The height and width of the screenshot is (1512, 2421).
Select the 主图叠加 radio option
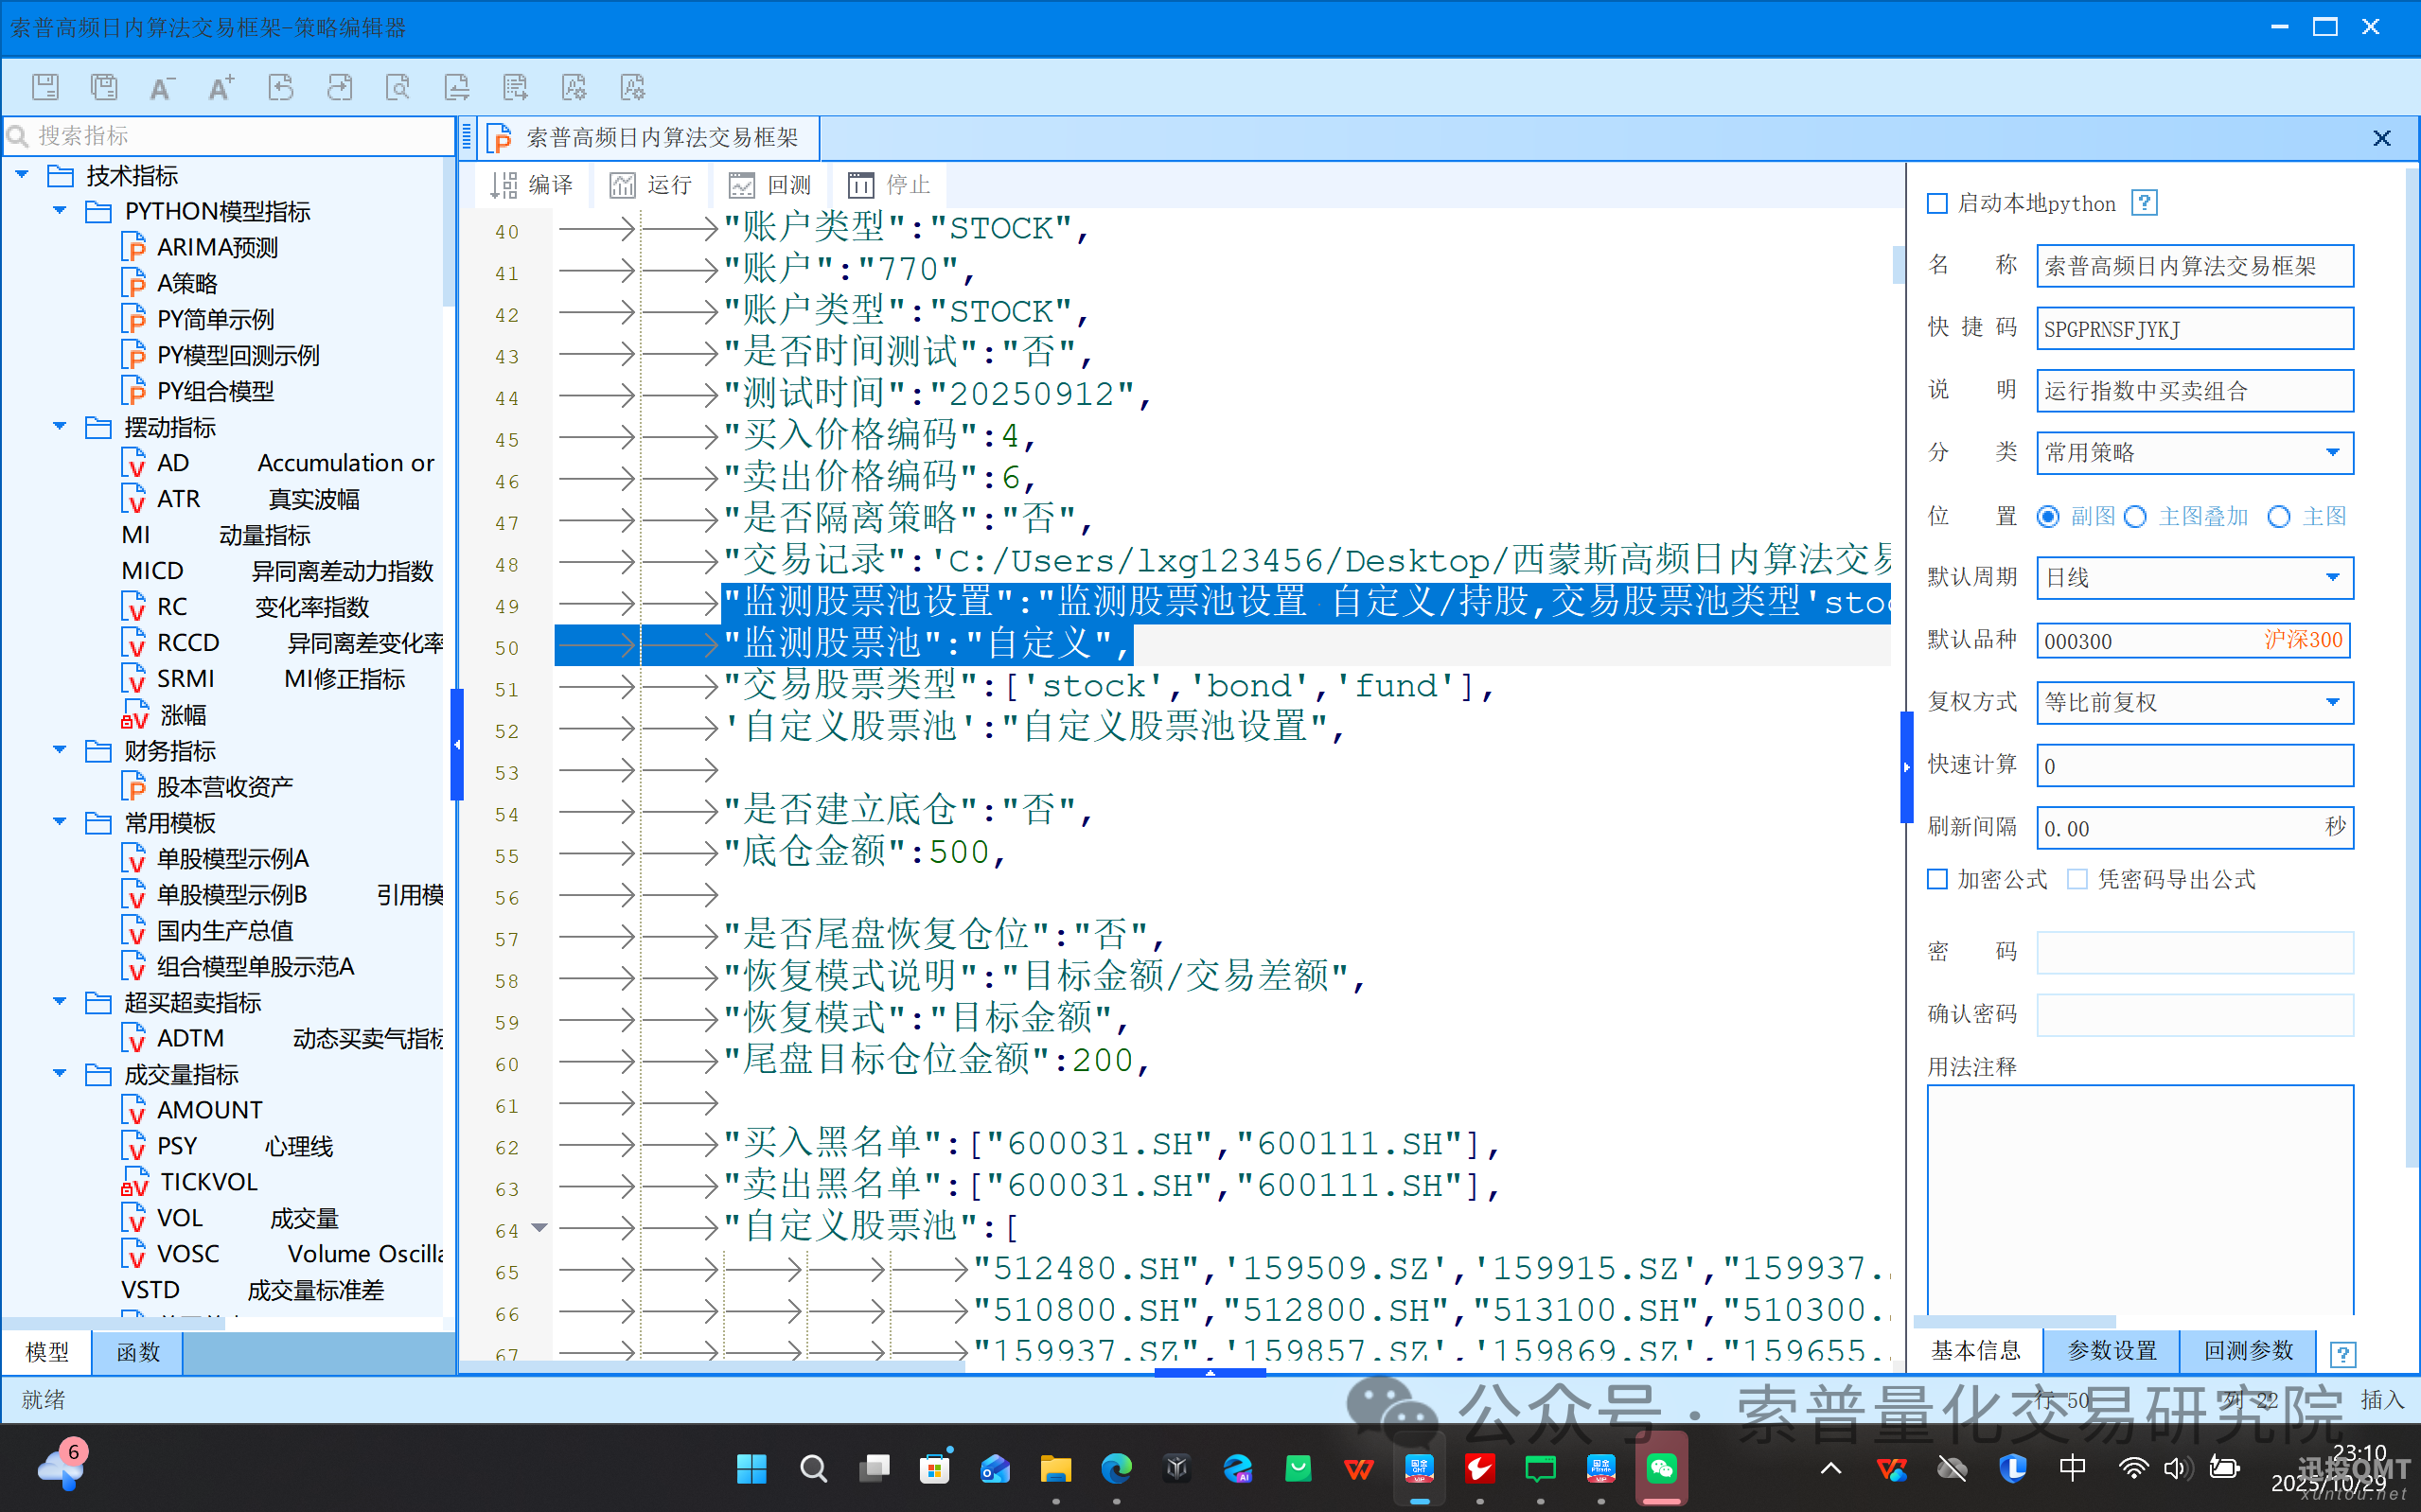pyautogui.click(x=2135, y=517)
